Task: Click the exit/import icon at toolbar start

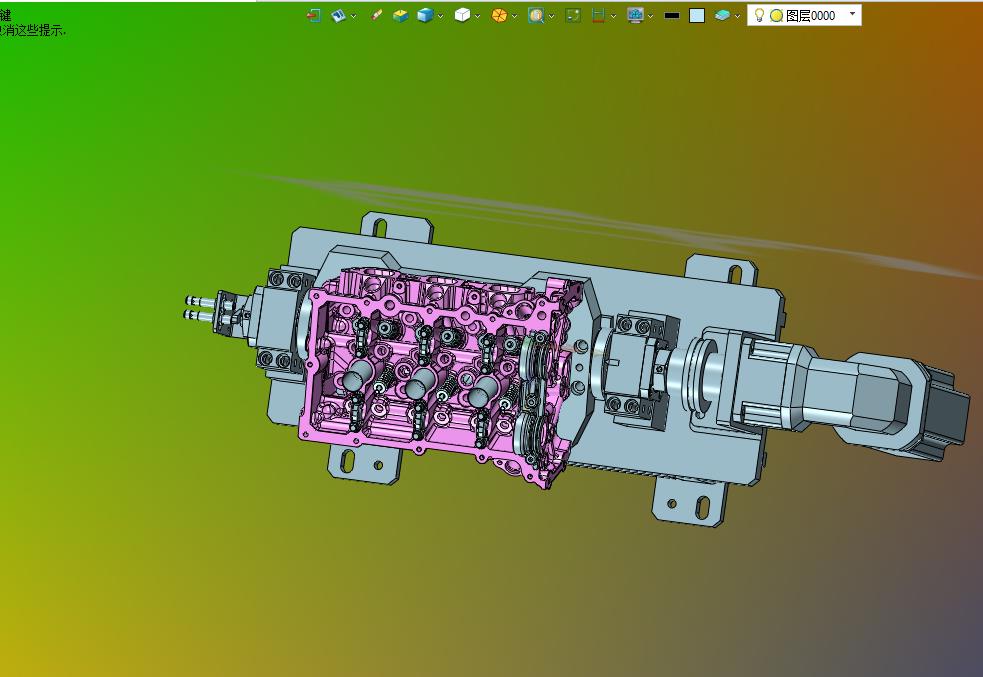Action: pos(314,16)
